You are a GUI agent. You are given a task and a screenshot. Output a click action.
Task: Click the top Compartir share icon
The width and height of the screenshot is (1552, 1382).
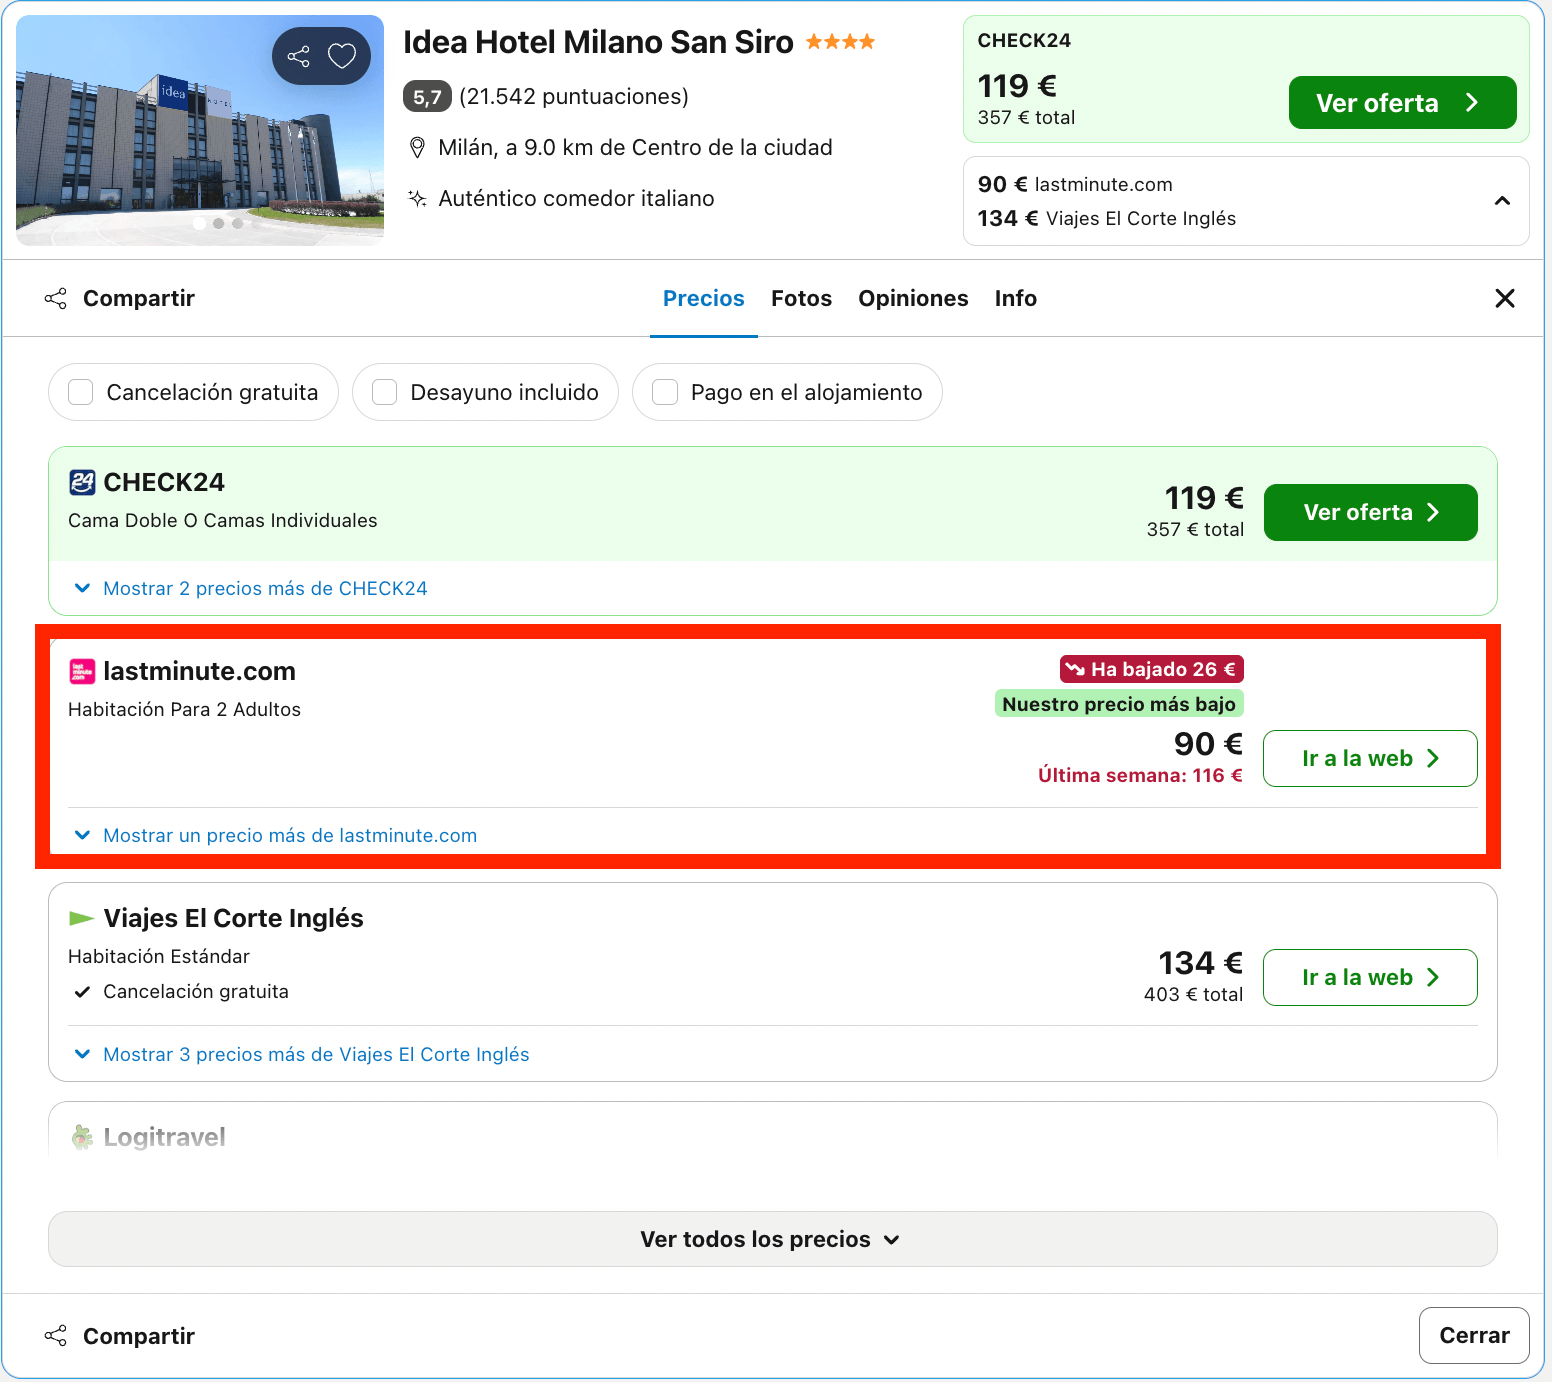tap(56, 298)
